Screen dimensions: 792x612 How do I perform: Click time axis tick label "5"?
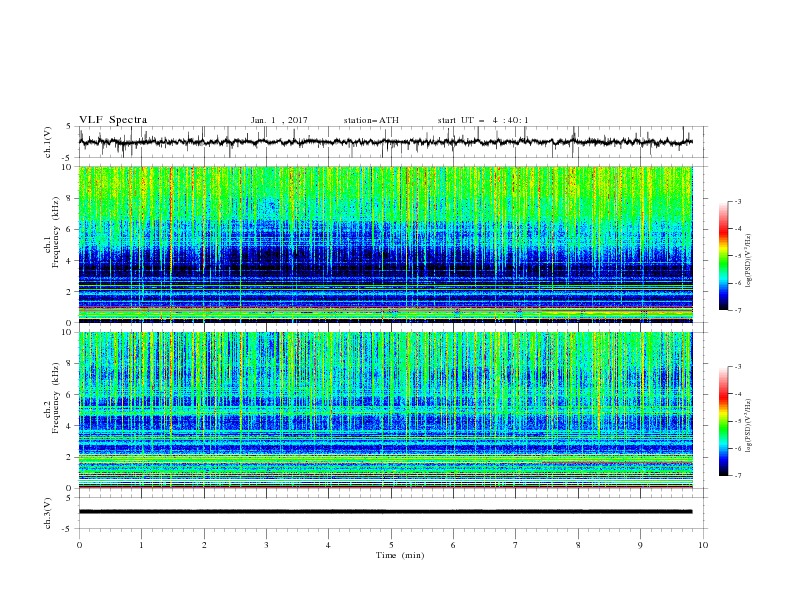[x=391, y=545]
